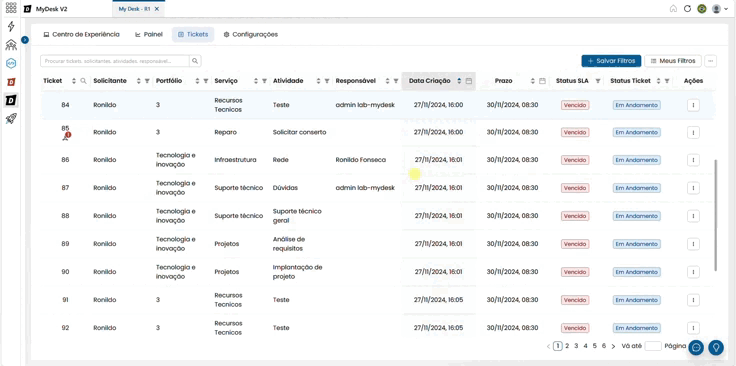The height and width of the screenshot is (366, 736).
Task: Open the Responsável column filter
Action: pos(396,81)
